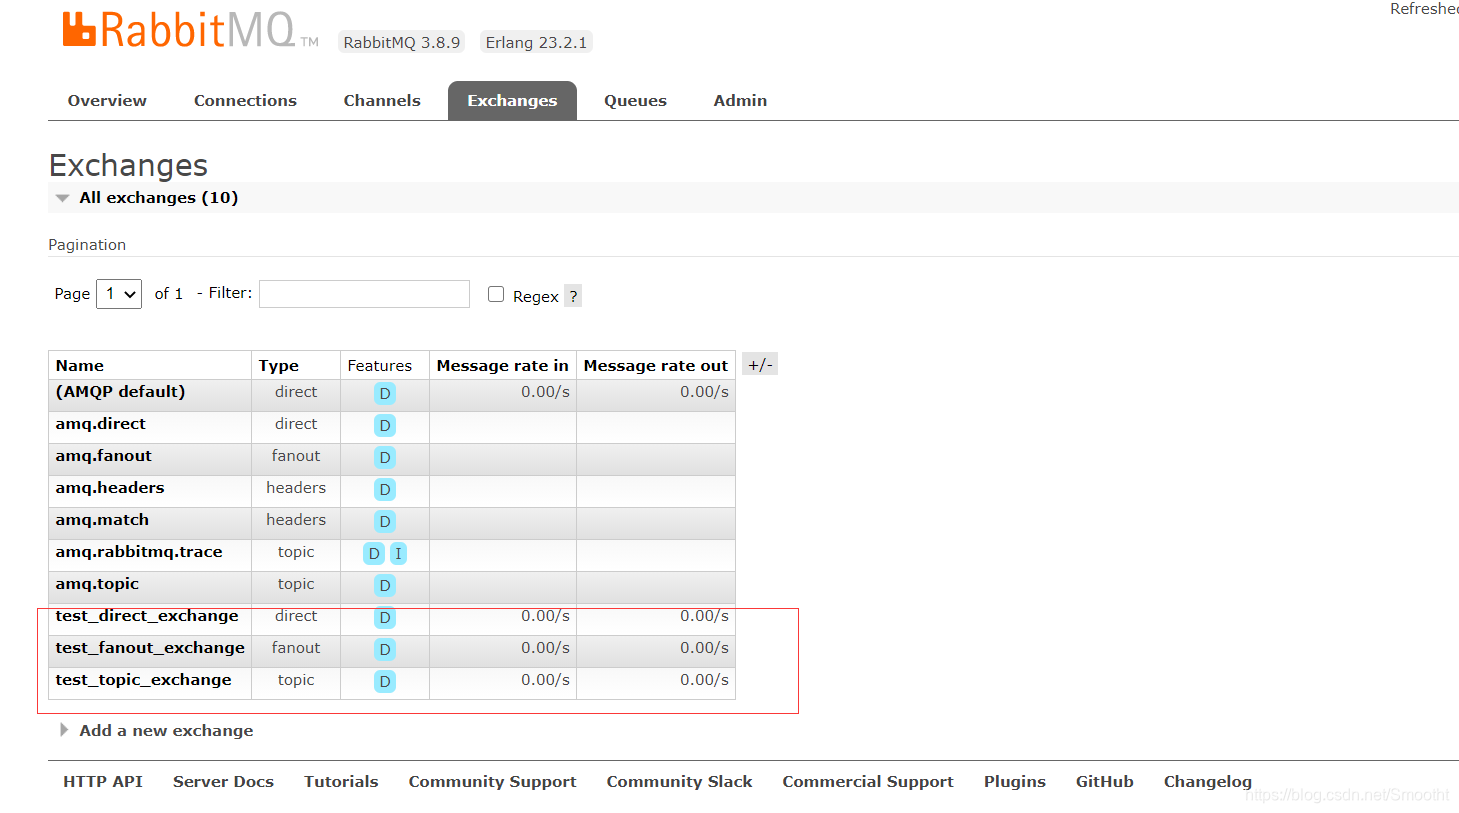Switch to the Queues tab
Image resolution: width=1459 pixels, height=813 pixels.
pos(635,101)
